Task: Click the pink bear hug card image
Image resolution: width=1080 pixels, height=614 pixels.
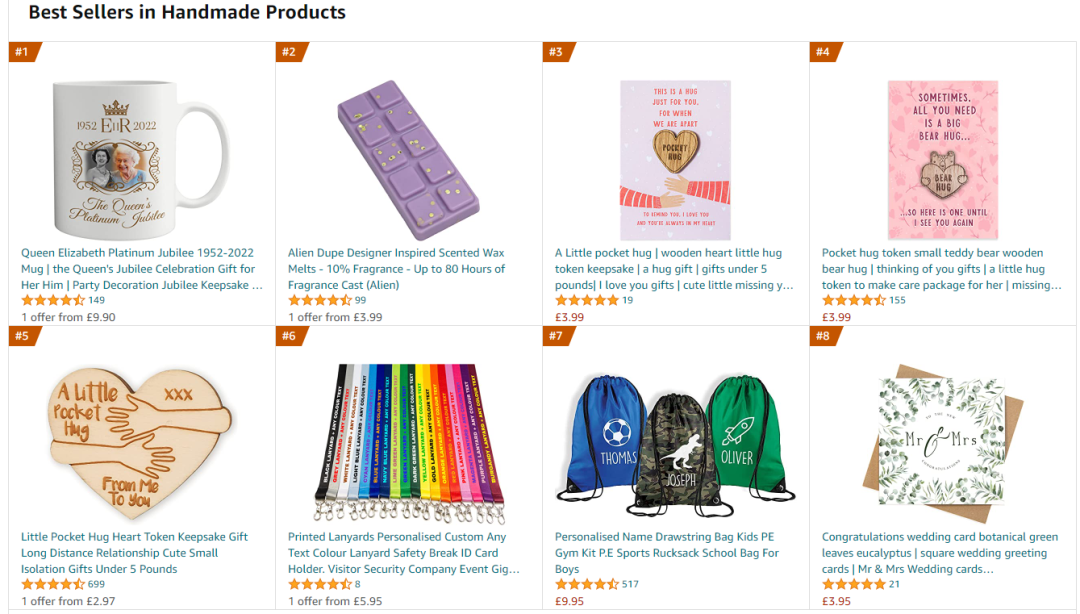Action: (x=942, y=160)
